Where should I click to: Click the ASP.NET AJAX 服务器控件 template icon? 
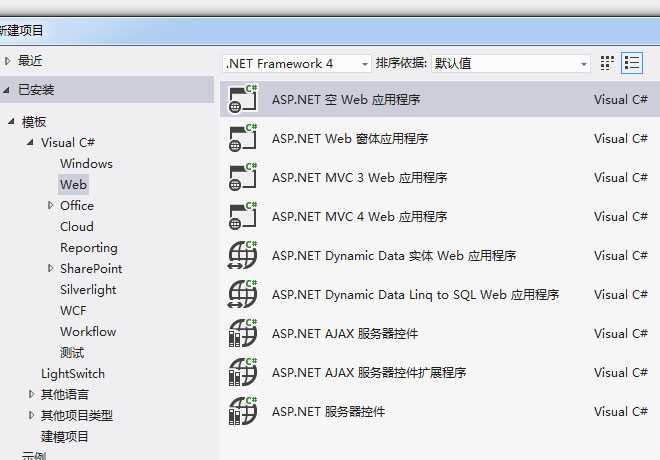[243, 333]
